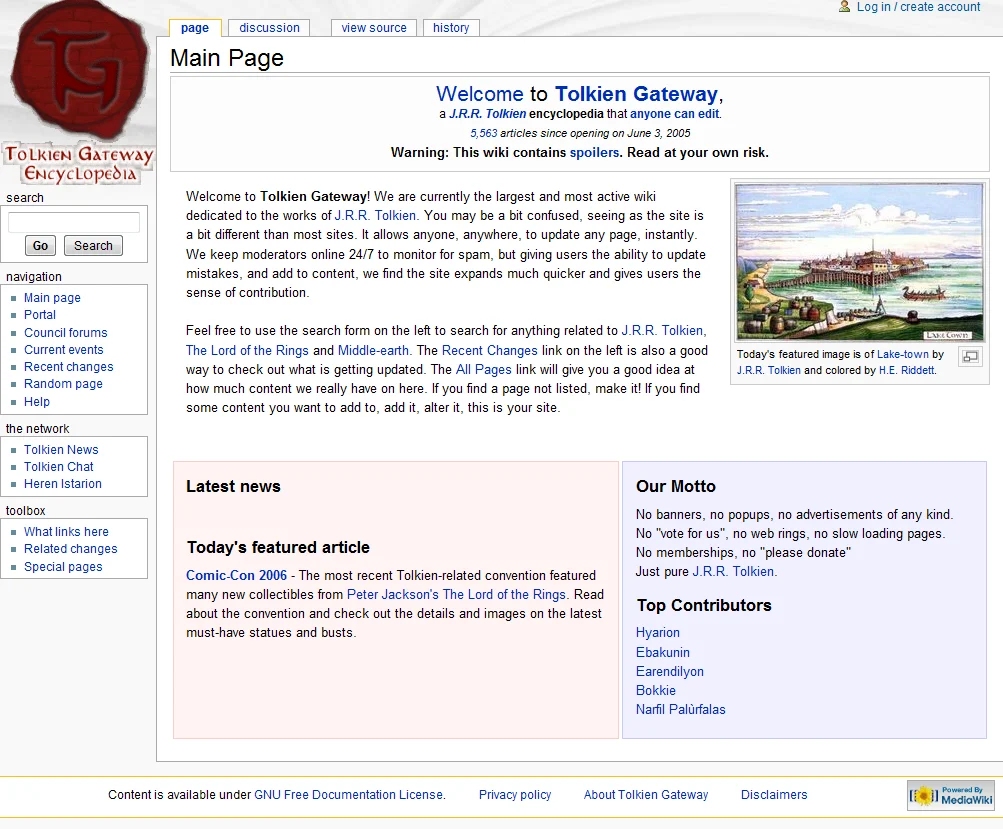This screenshot has height=829, width=1003.
Task: Open contributor Earendilyon's page
Action: point(670,672)
